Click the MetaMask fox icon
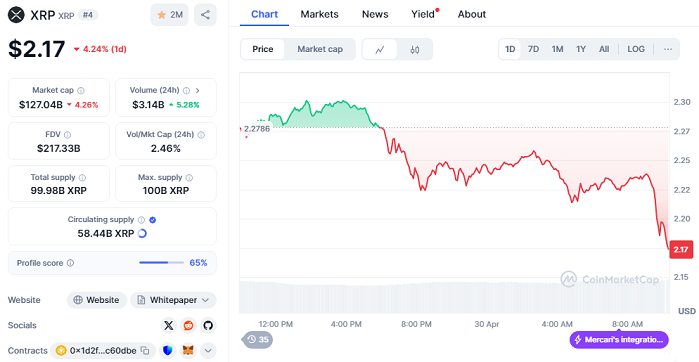 189,351
